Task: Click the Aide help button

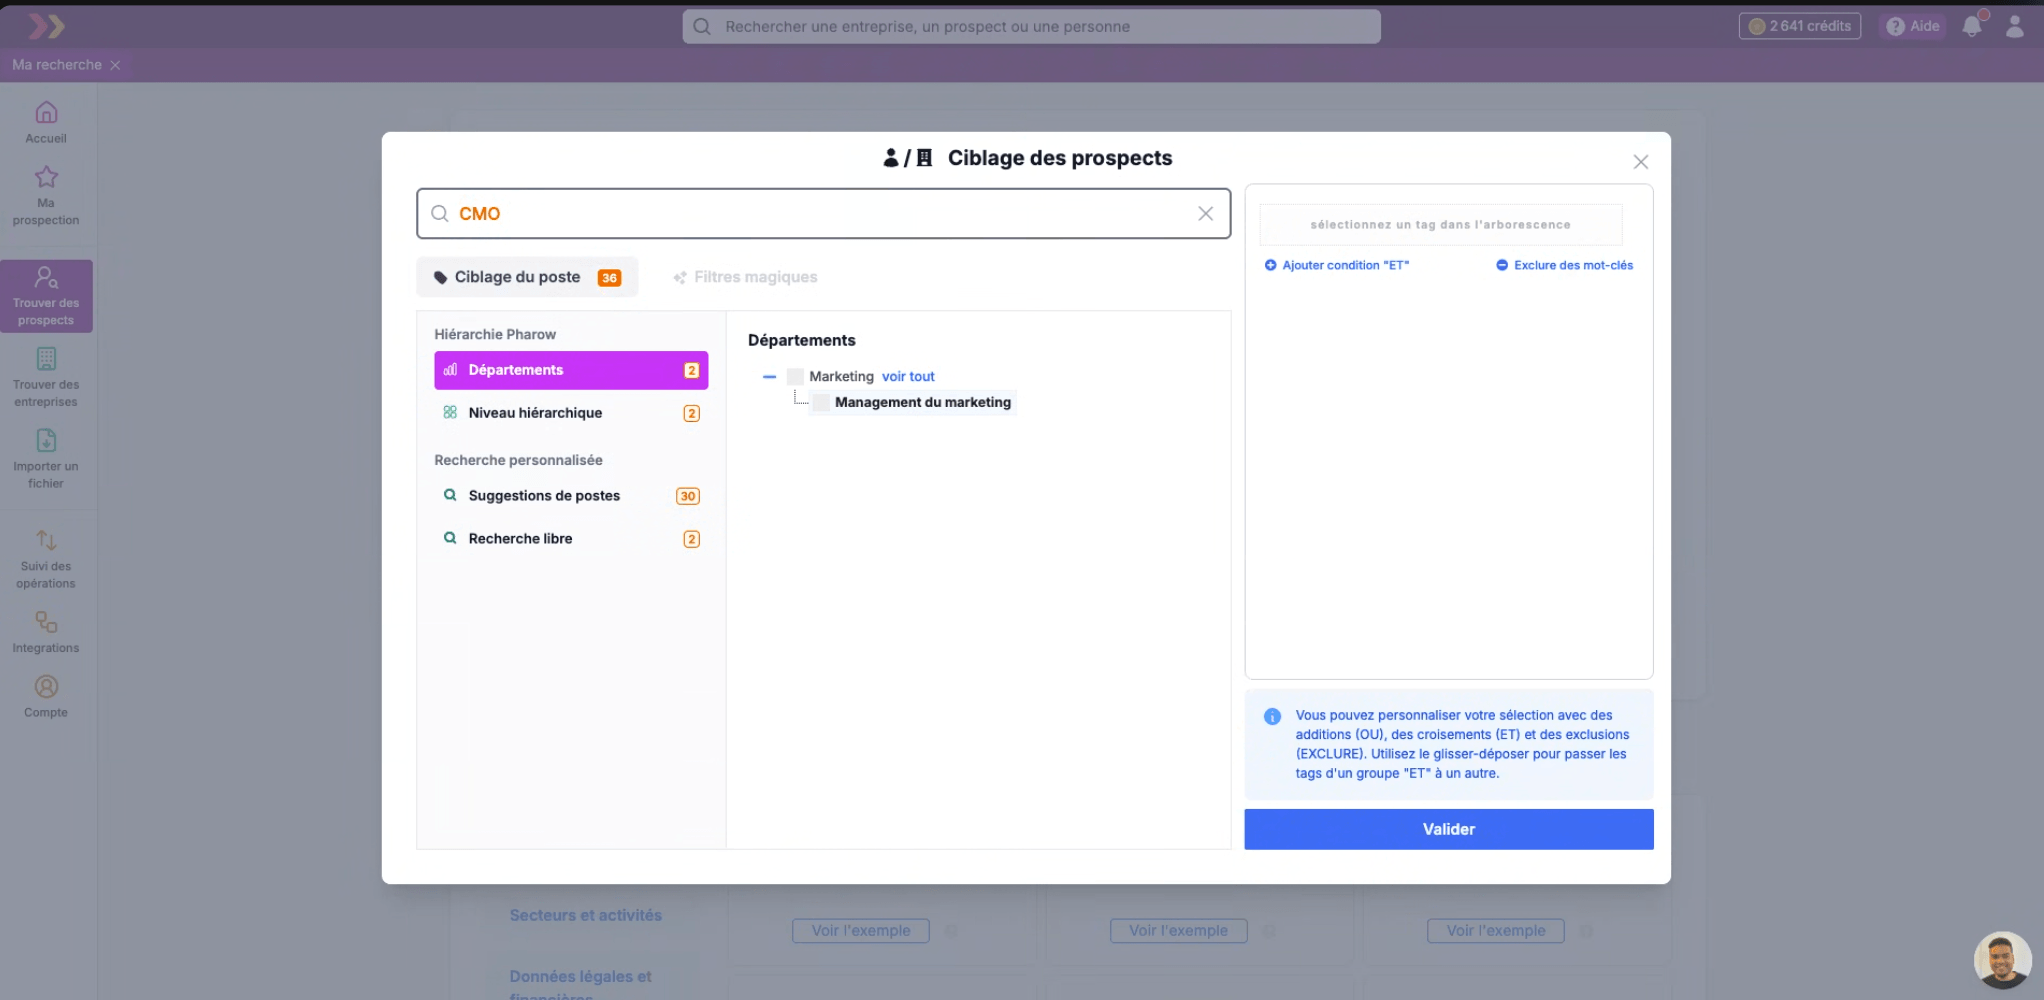Action: coord(1912,26)
